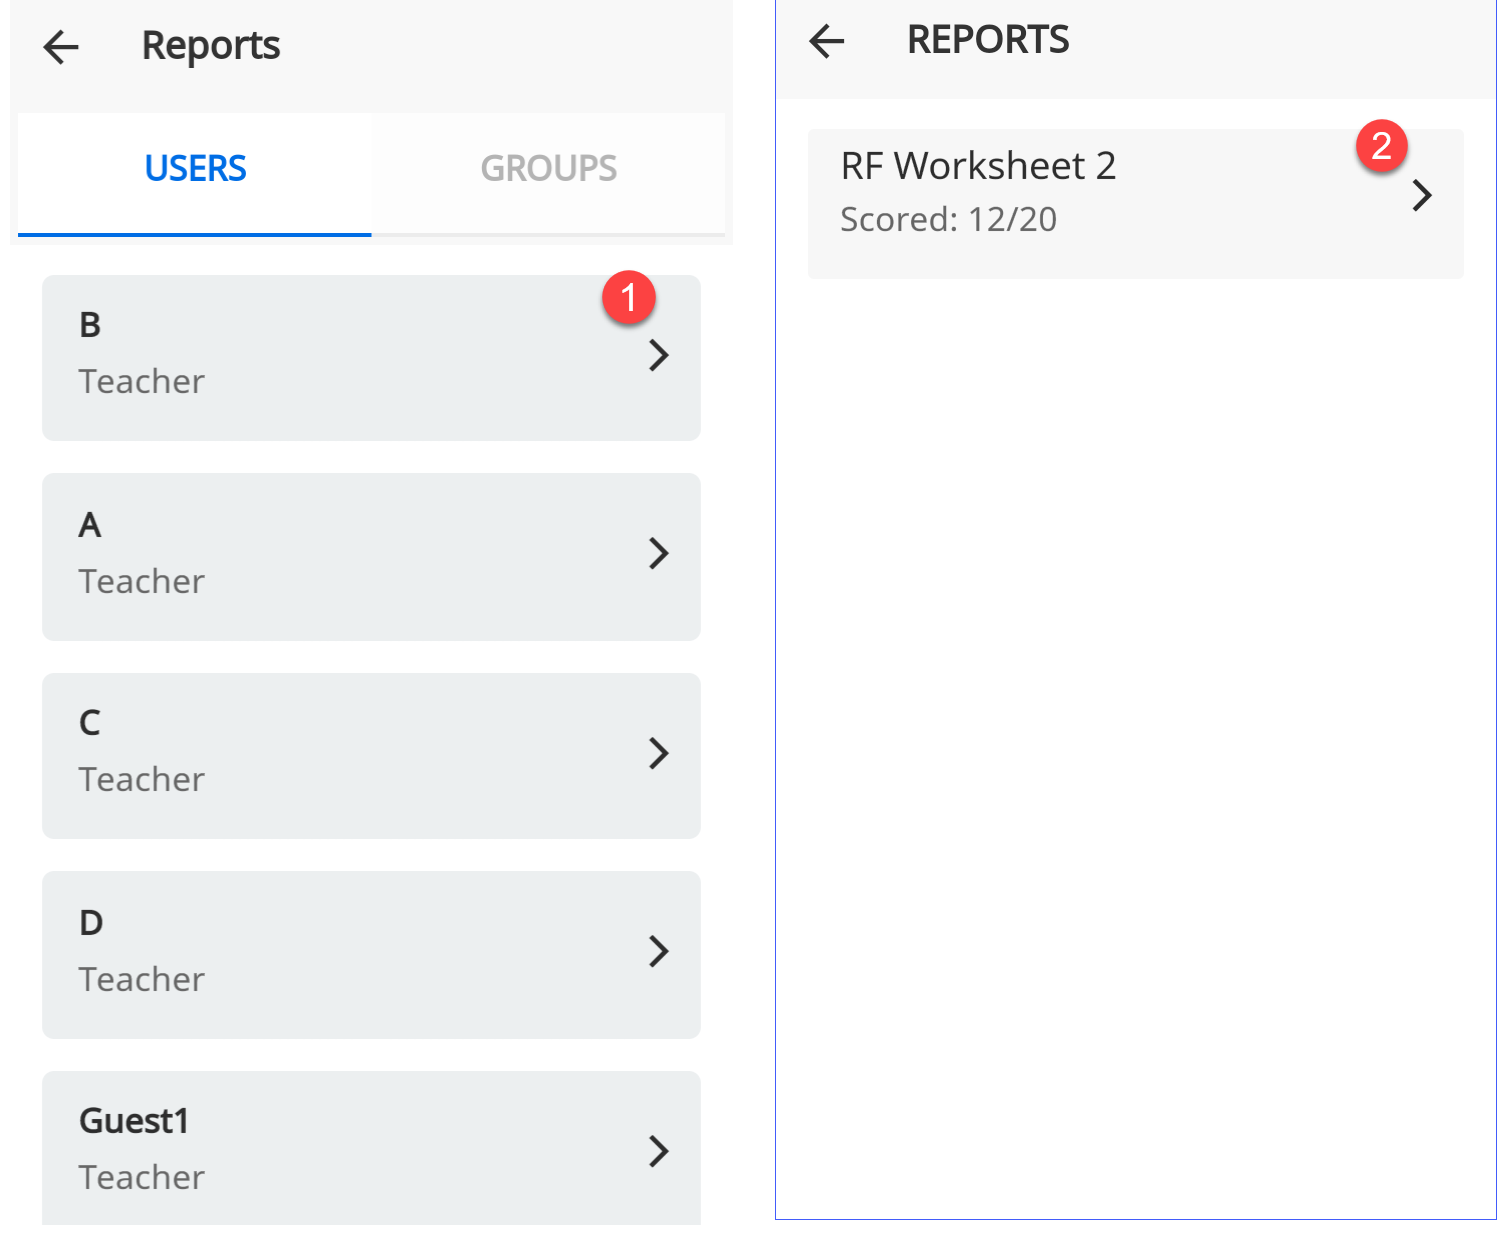Screen dimensions: 1500x1259
Task: Select Guest1 from the users list
Action: 370,1148
